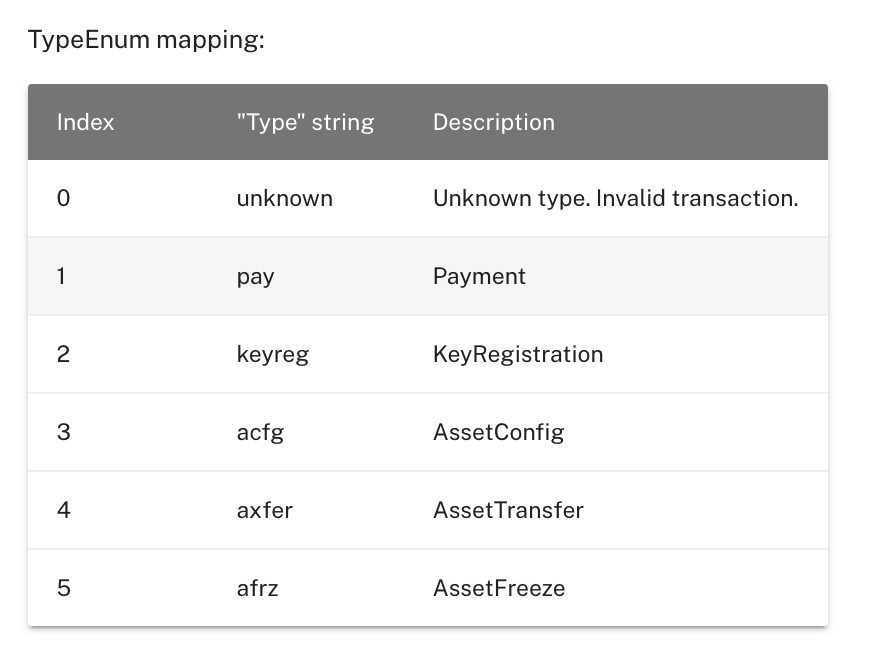Click the 'TypeEnum mapping:' heading text
This screenshot has width=870, height=660.
click(x=146, y=41)
